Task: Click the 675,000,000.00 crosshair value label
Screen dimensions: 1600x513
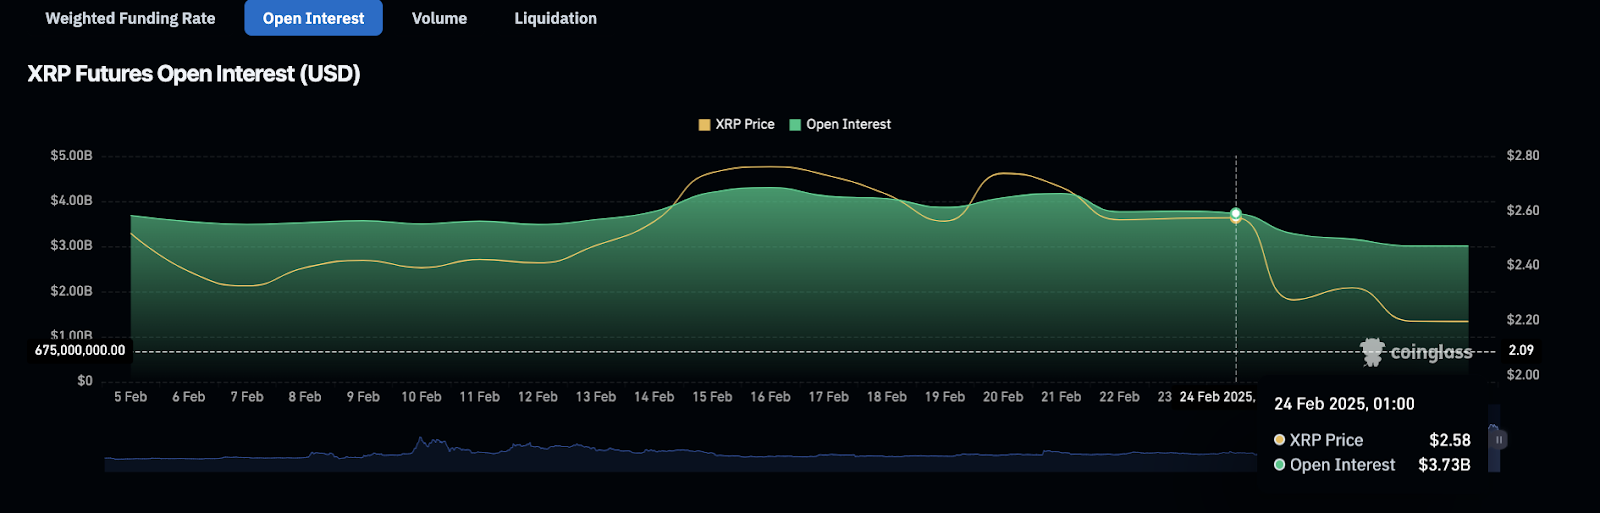Action: tap(80, 351)
